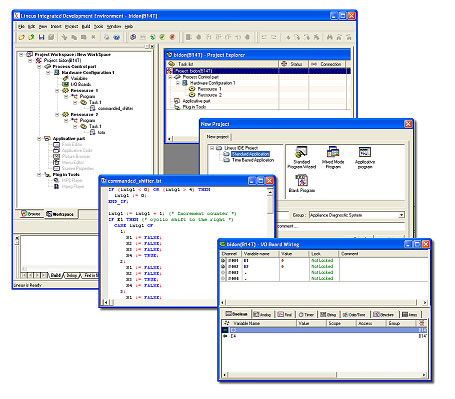Image resolution: width=455 pixels, height=399 pixels.
Task: Click the scissors Cut icon in toolbar
Action: (64, 37)
